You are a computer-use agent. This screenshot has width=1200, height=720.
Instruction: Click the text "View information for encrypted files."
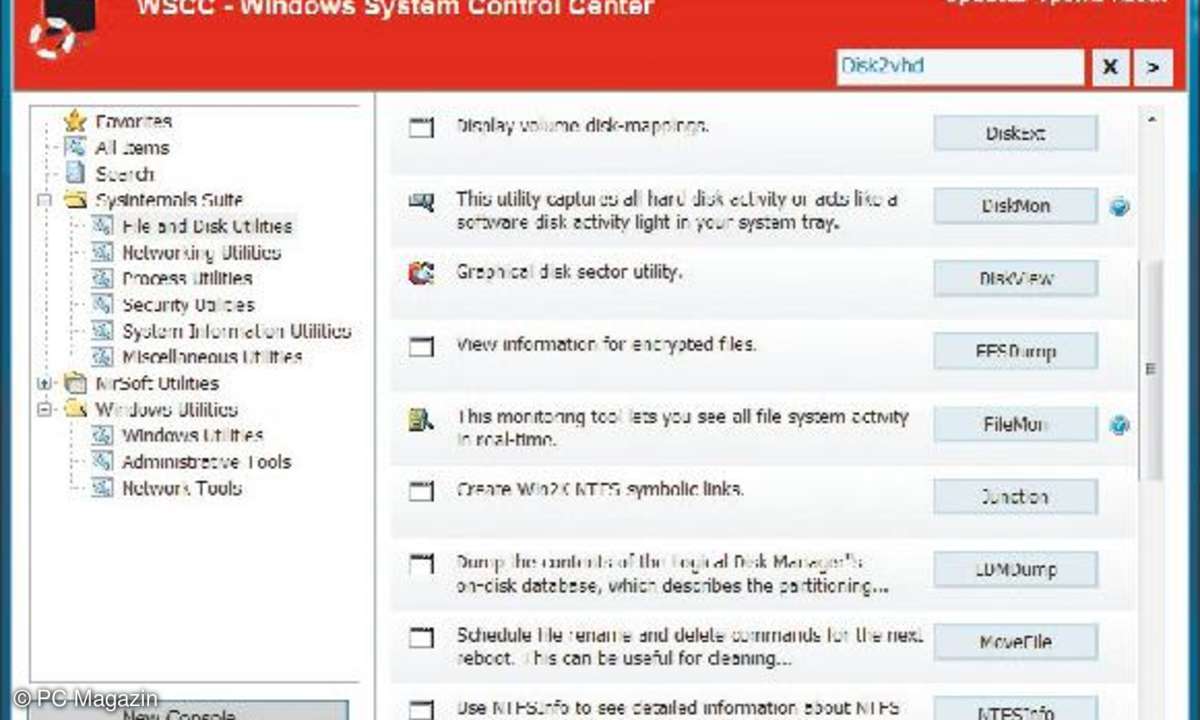[x=607, y=345]
